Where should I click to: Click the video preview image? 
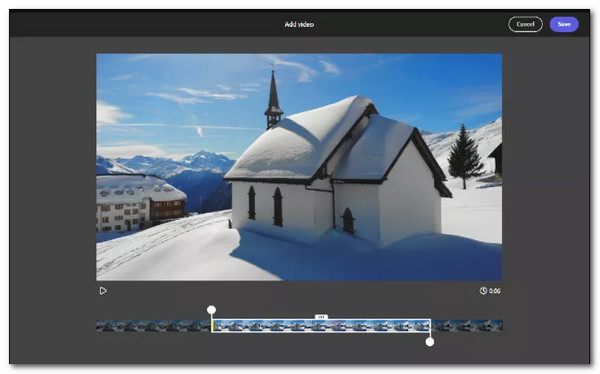[299, 167]
